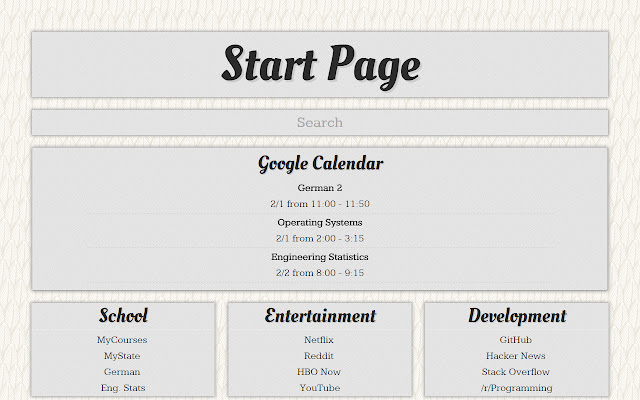Open the MyCourses link under School
The image size is (640, 400).
[122, 340]
